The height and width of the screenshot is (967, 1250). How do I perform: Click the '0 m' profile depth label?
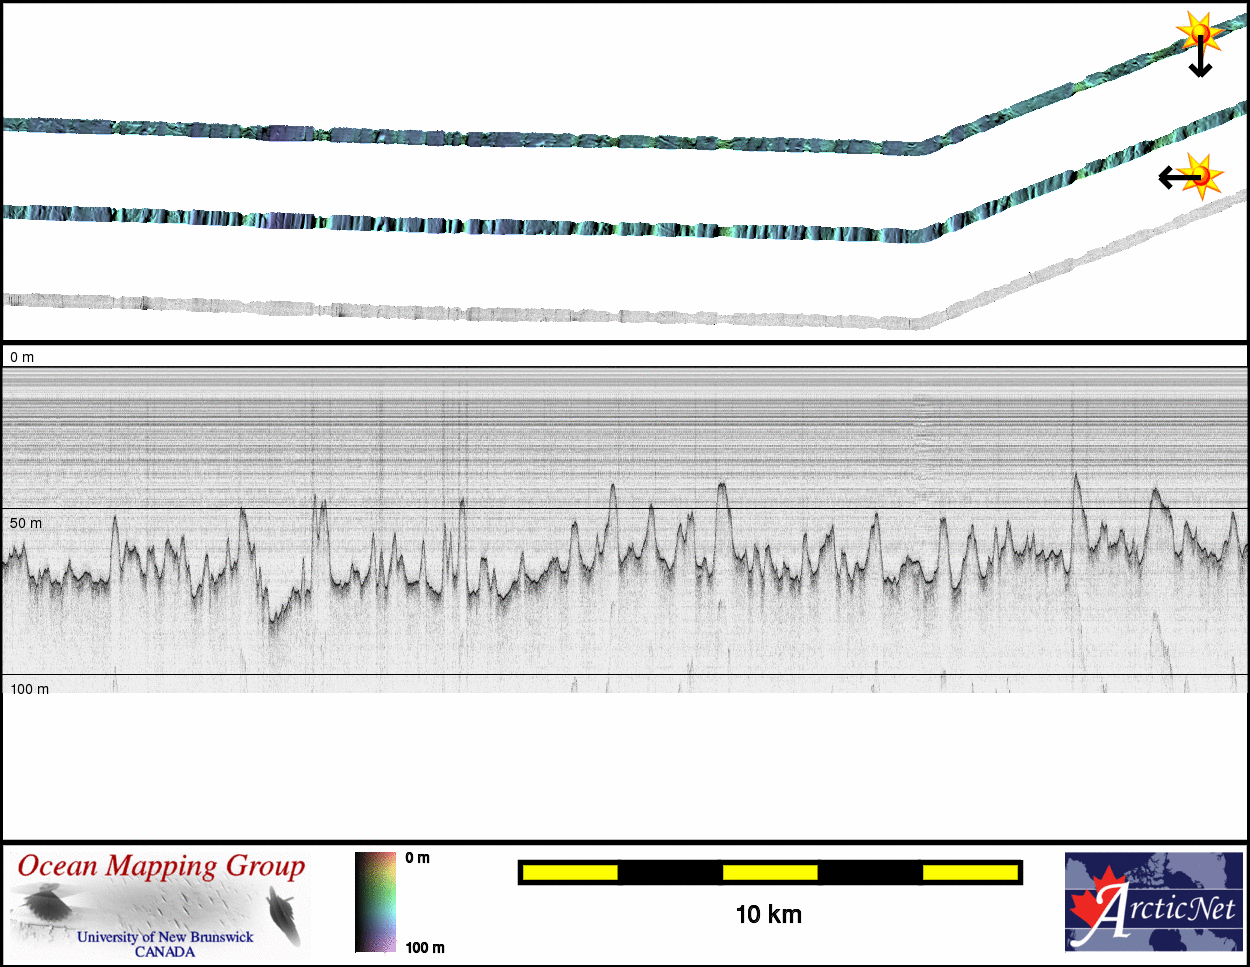point(22,357)
